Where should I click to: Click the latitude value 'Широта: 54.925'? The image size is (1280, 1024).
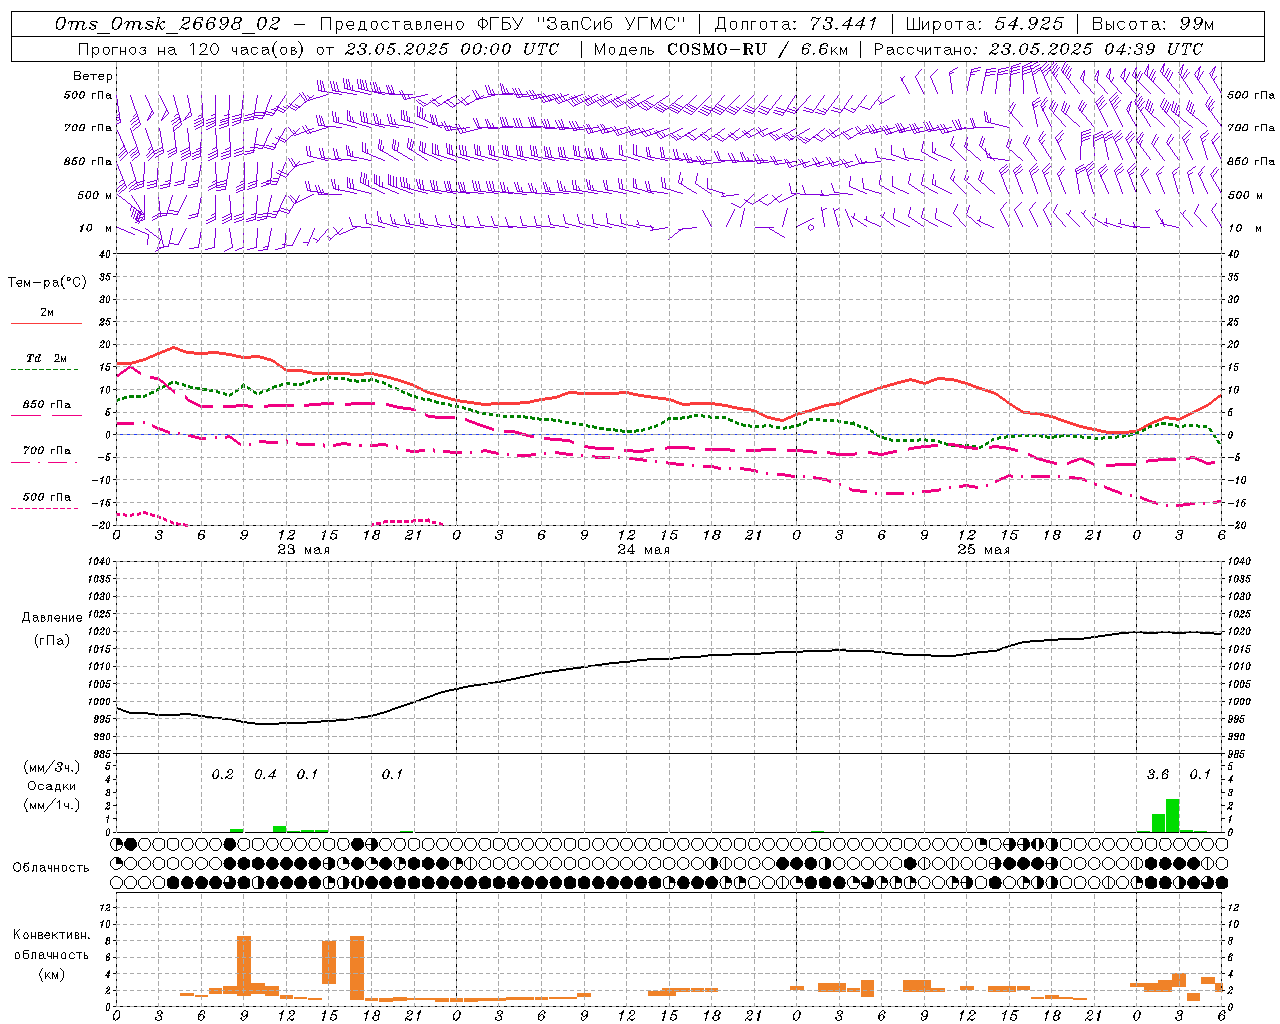point(985,24)
